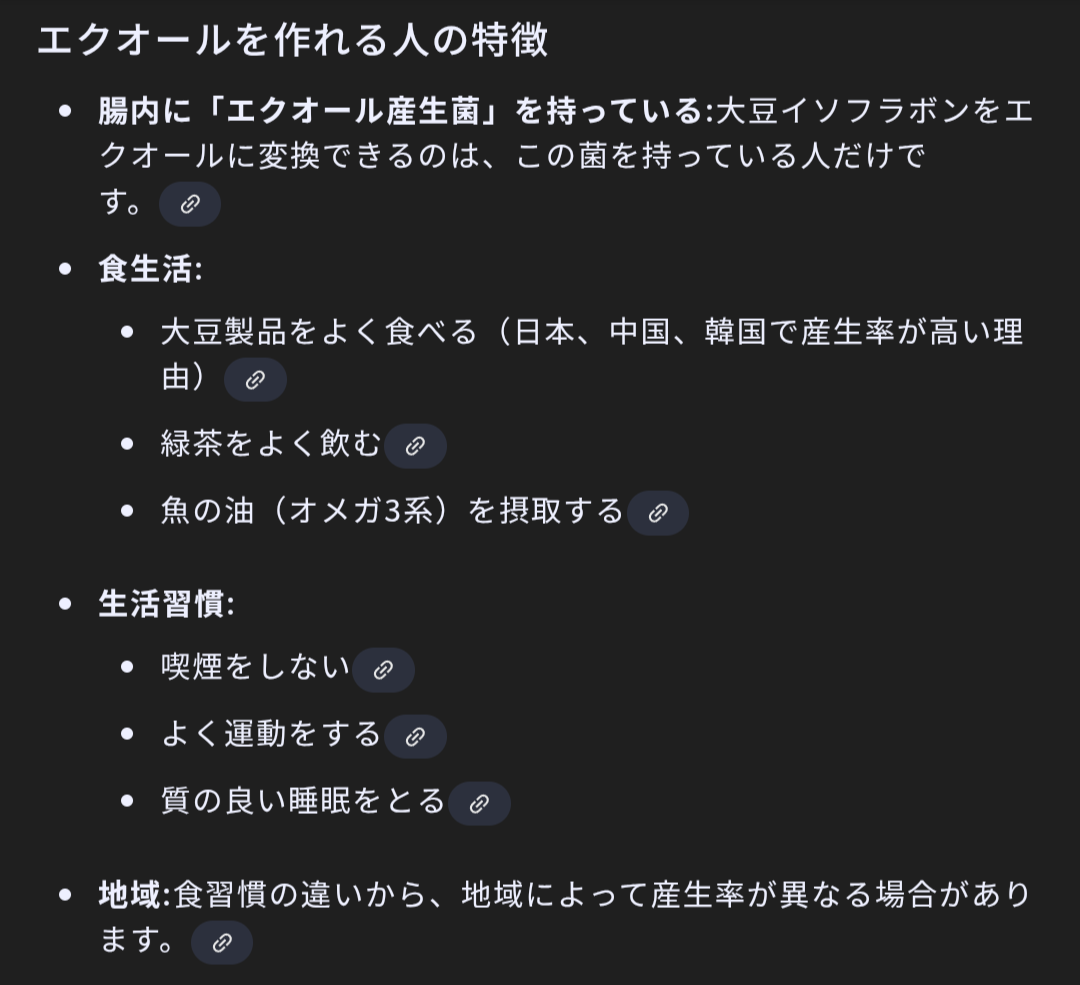Image resolution: width=1080 pixels, height=985 pixels.
Task: Select the 食生活 section label
Action: pos(147,270)
